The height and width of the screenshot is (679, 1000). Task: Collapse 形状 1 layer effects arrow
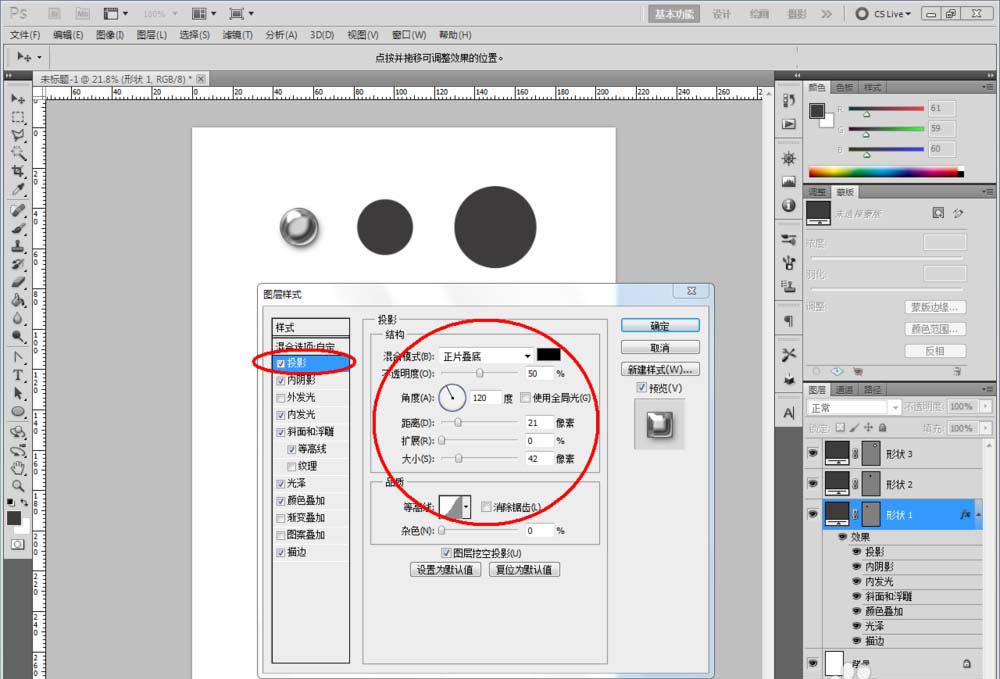point(978,515)
